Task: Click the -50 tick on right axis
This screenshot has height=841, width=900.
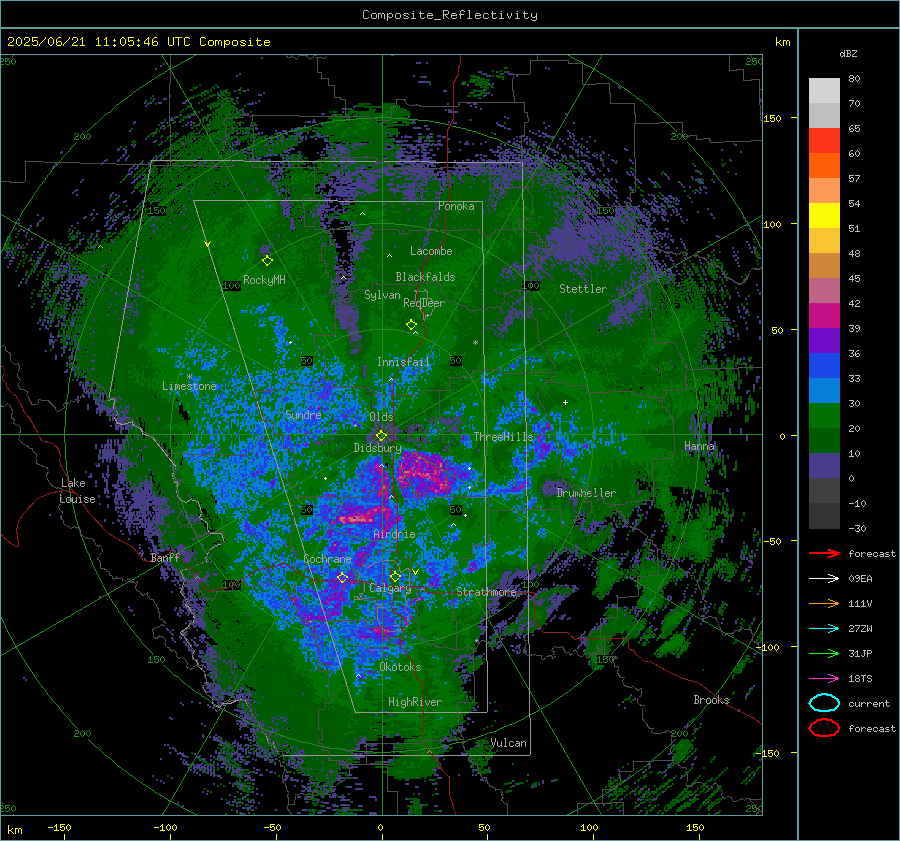Action: tap(772, 541)
